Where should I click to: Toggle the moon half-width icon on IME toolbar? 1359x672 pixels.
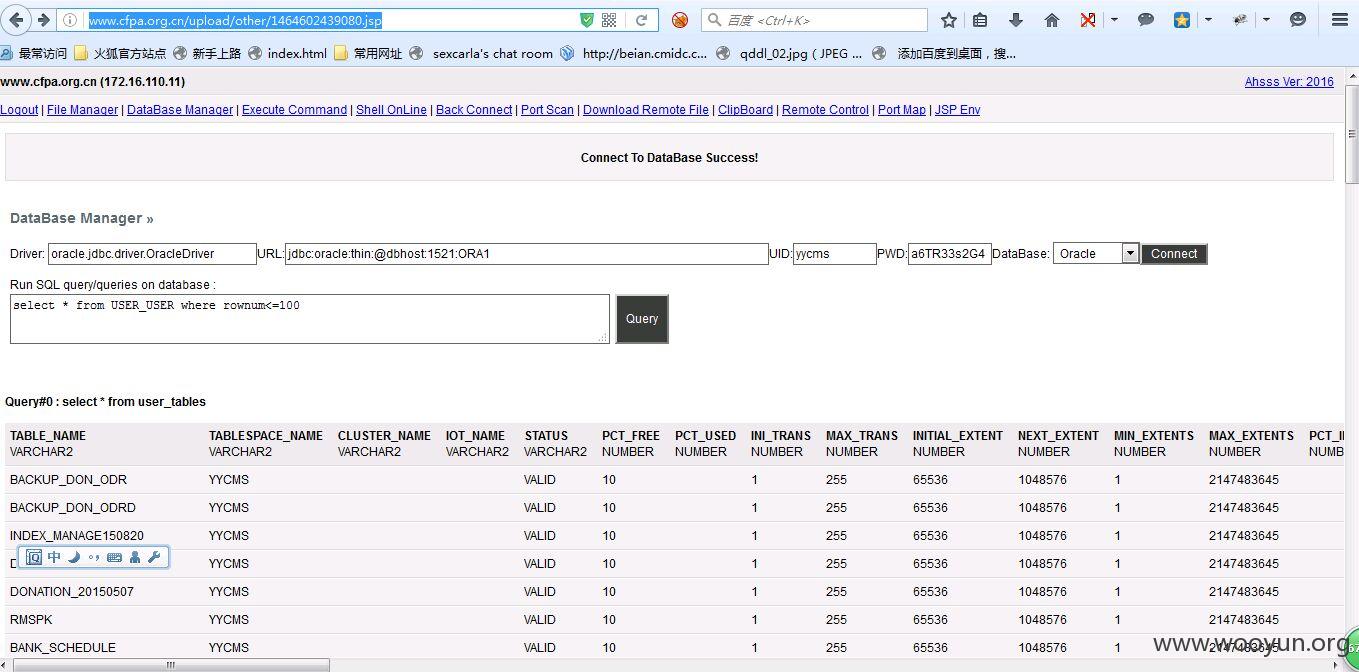click(73, 557)
